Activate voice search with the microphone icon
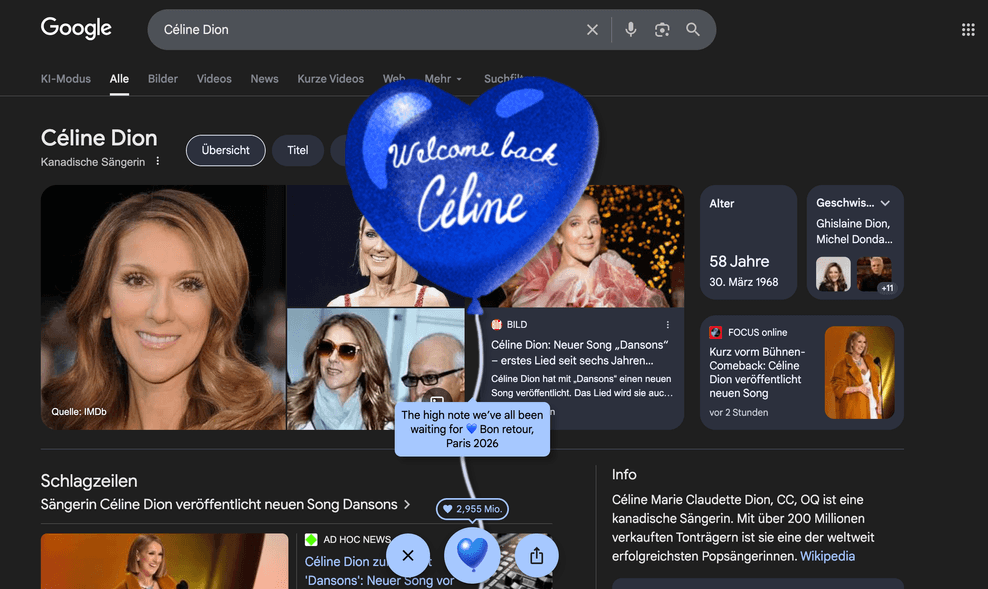The width and height of the screenshot is (988, 589). (x=630, y=29)
